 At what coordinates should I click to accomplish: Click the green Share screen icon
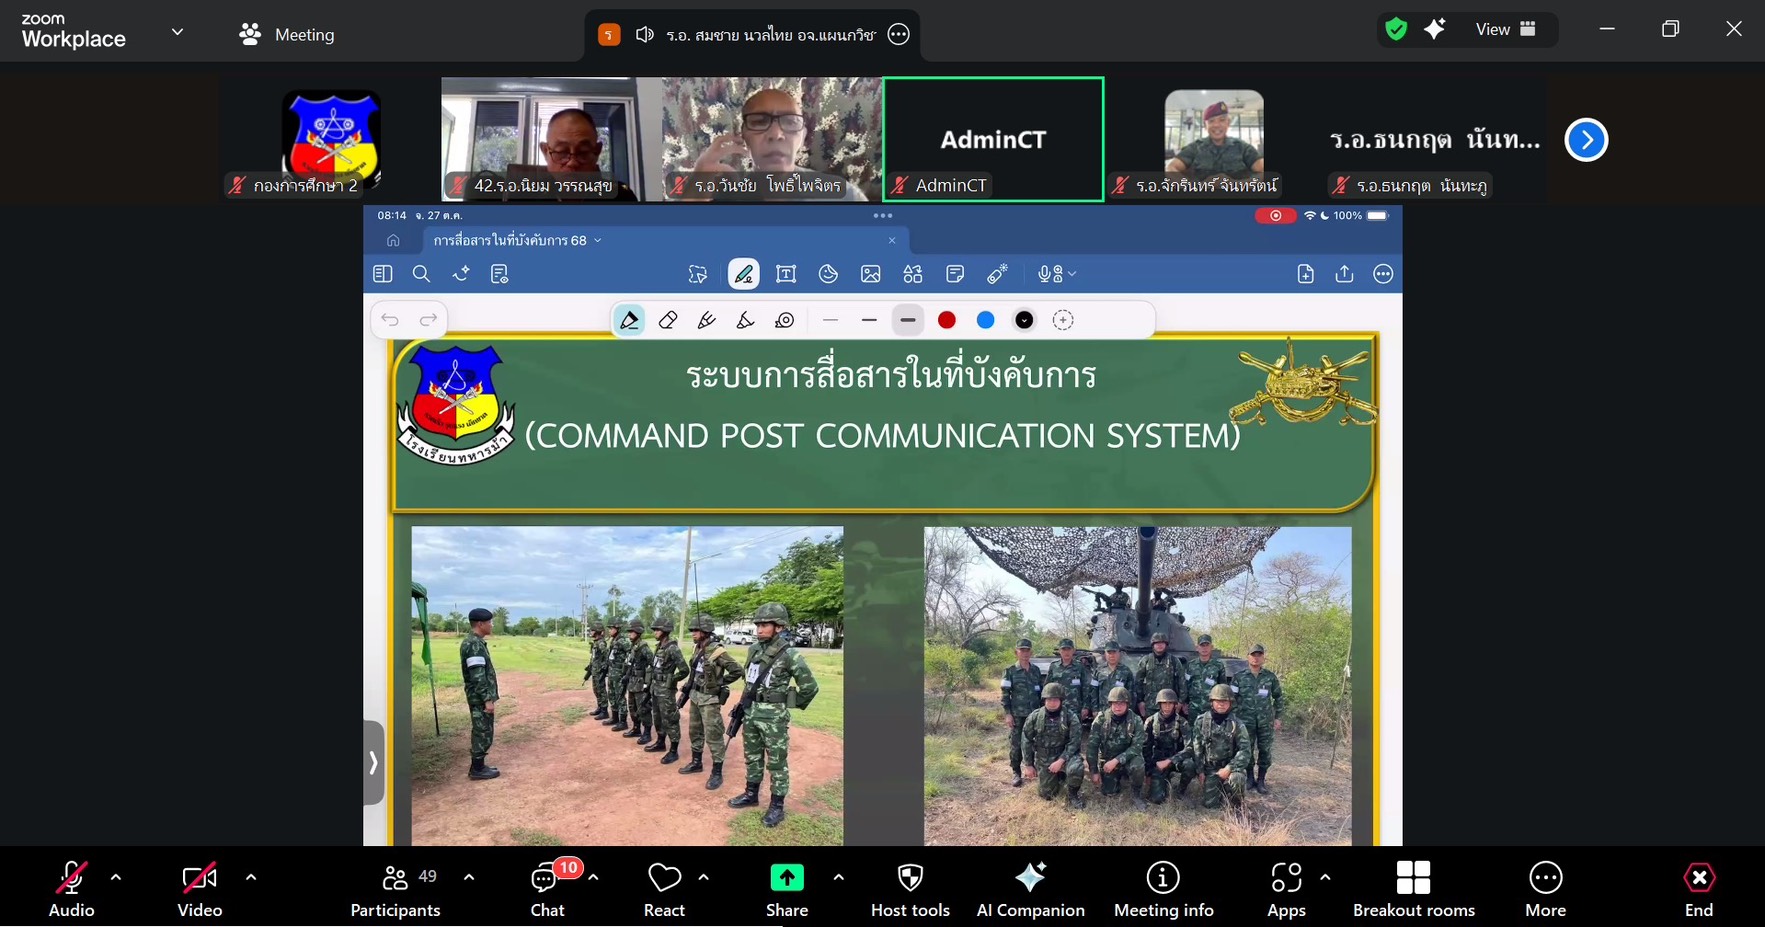tap(787, 878)
